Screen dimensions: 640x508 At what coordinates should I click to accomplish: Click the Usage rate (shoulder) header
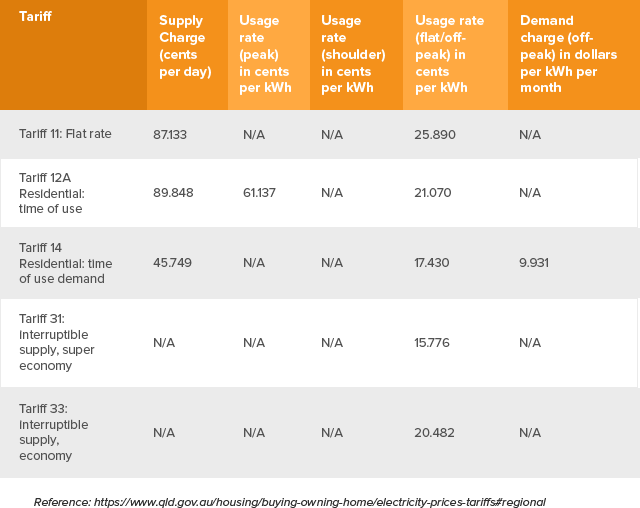pos(353,54)
